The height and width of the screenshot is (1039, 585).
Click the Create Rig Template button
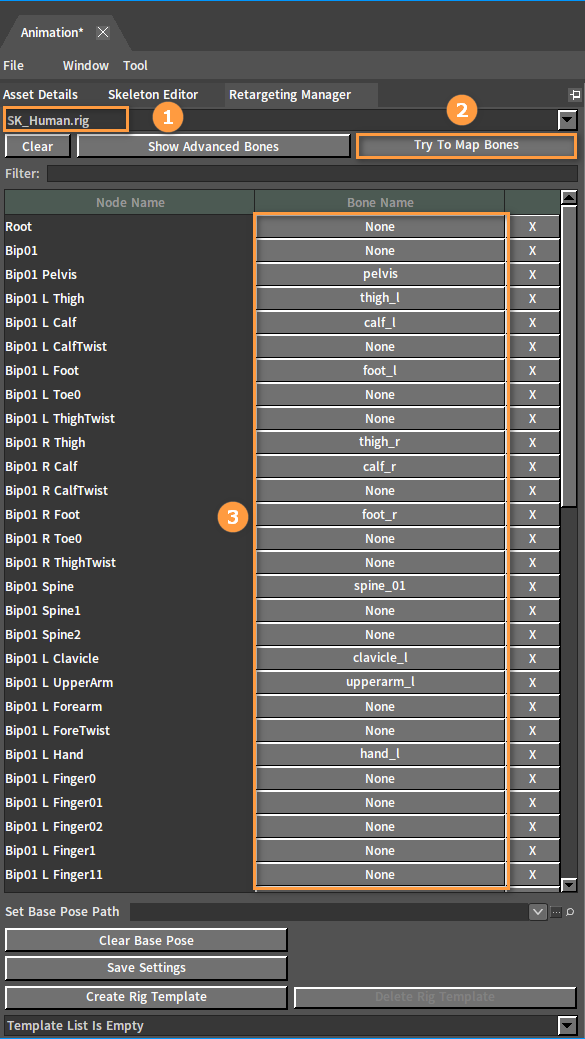pos(146,997)
